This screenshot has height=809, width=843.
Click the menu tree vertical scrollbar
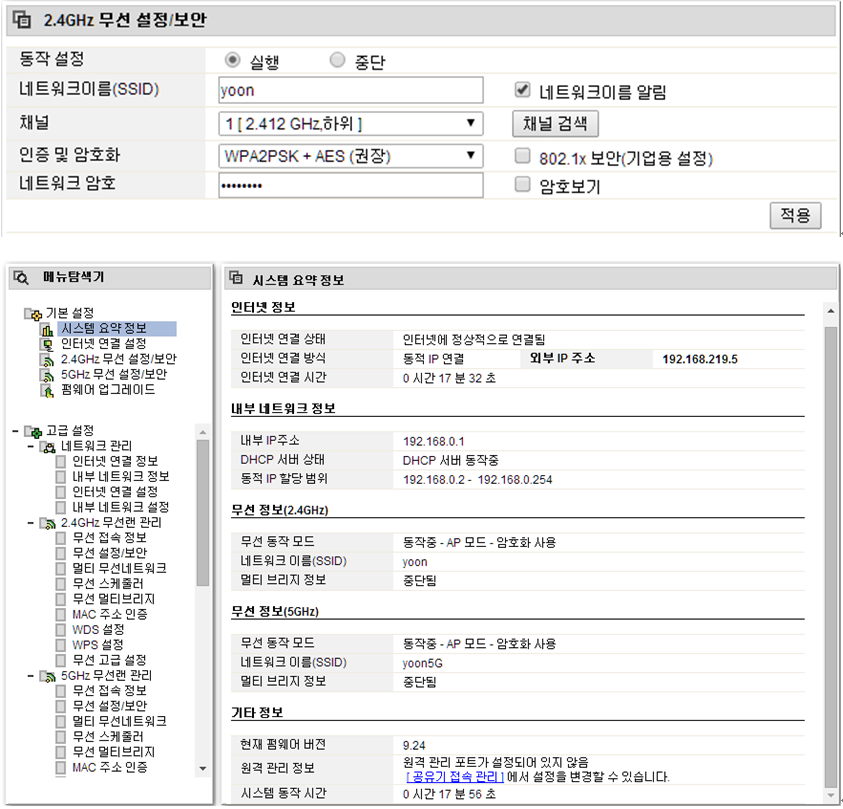coord(203,600)
